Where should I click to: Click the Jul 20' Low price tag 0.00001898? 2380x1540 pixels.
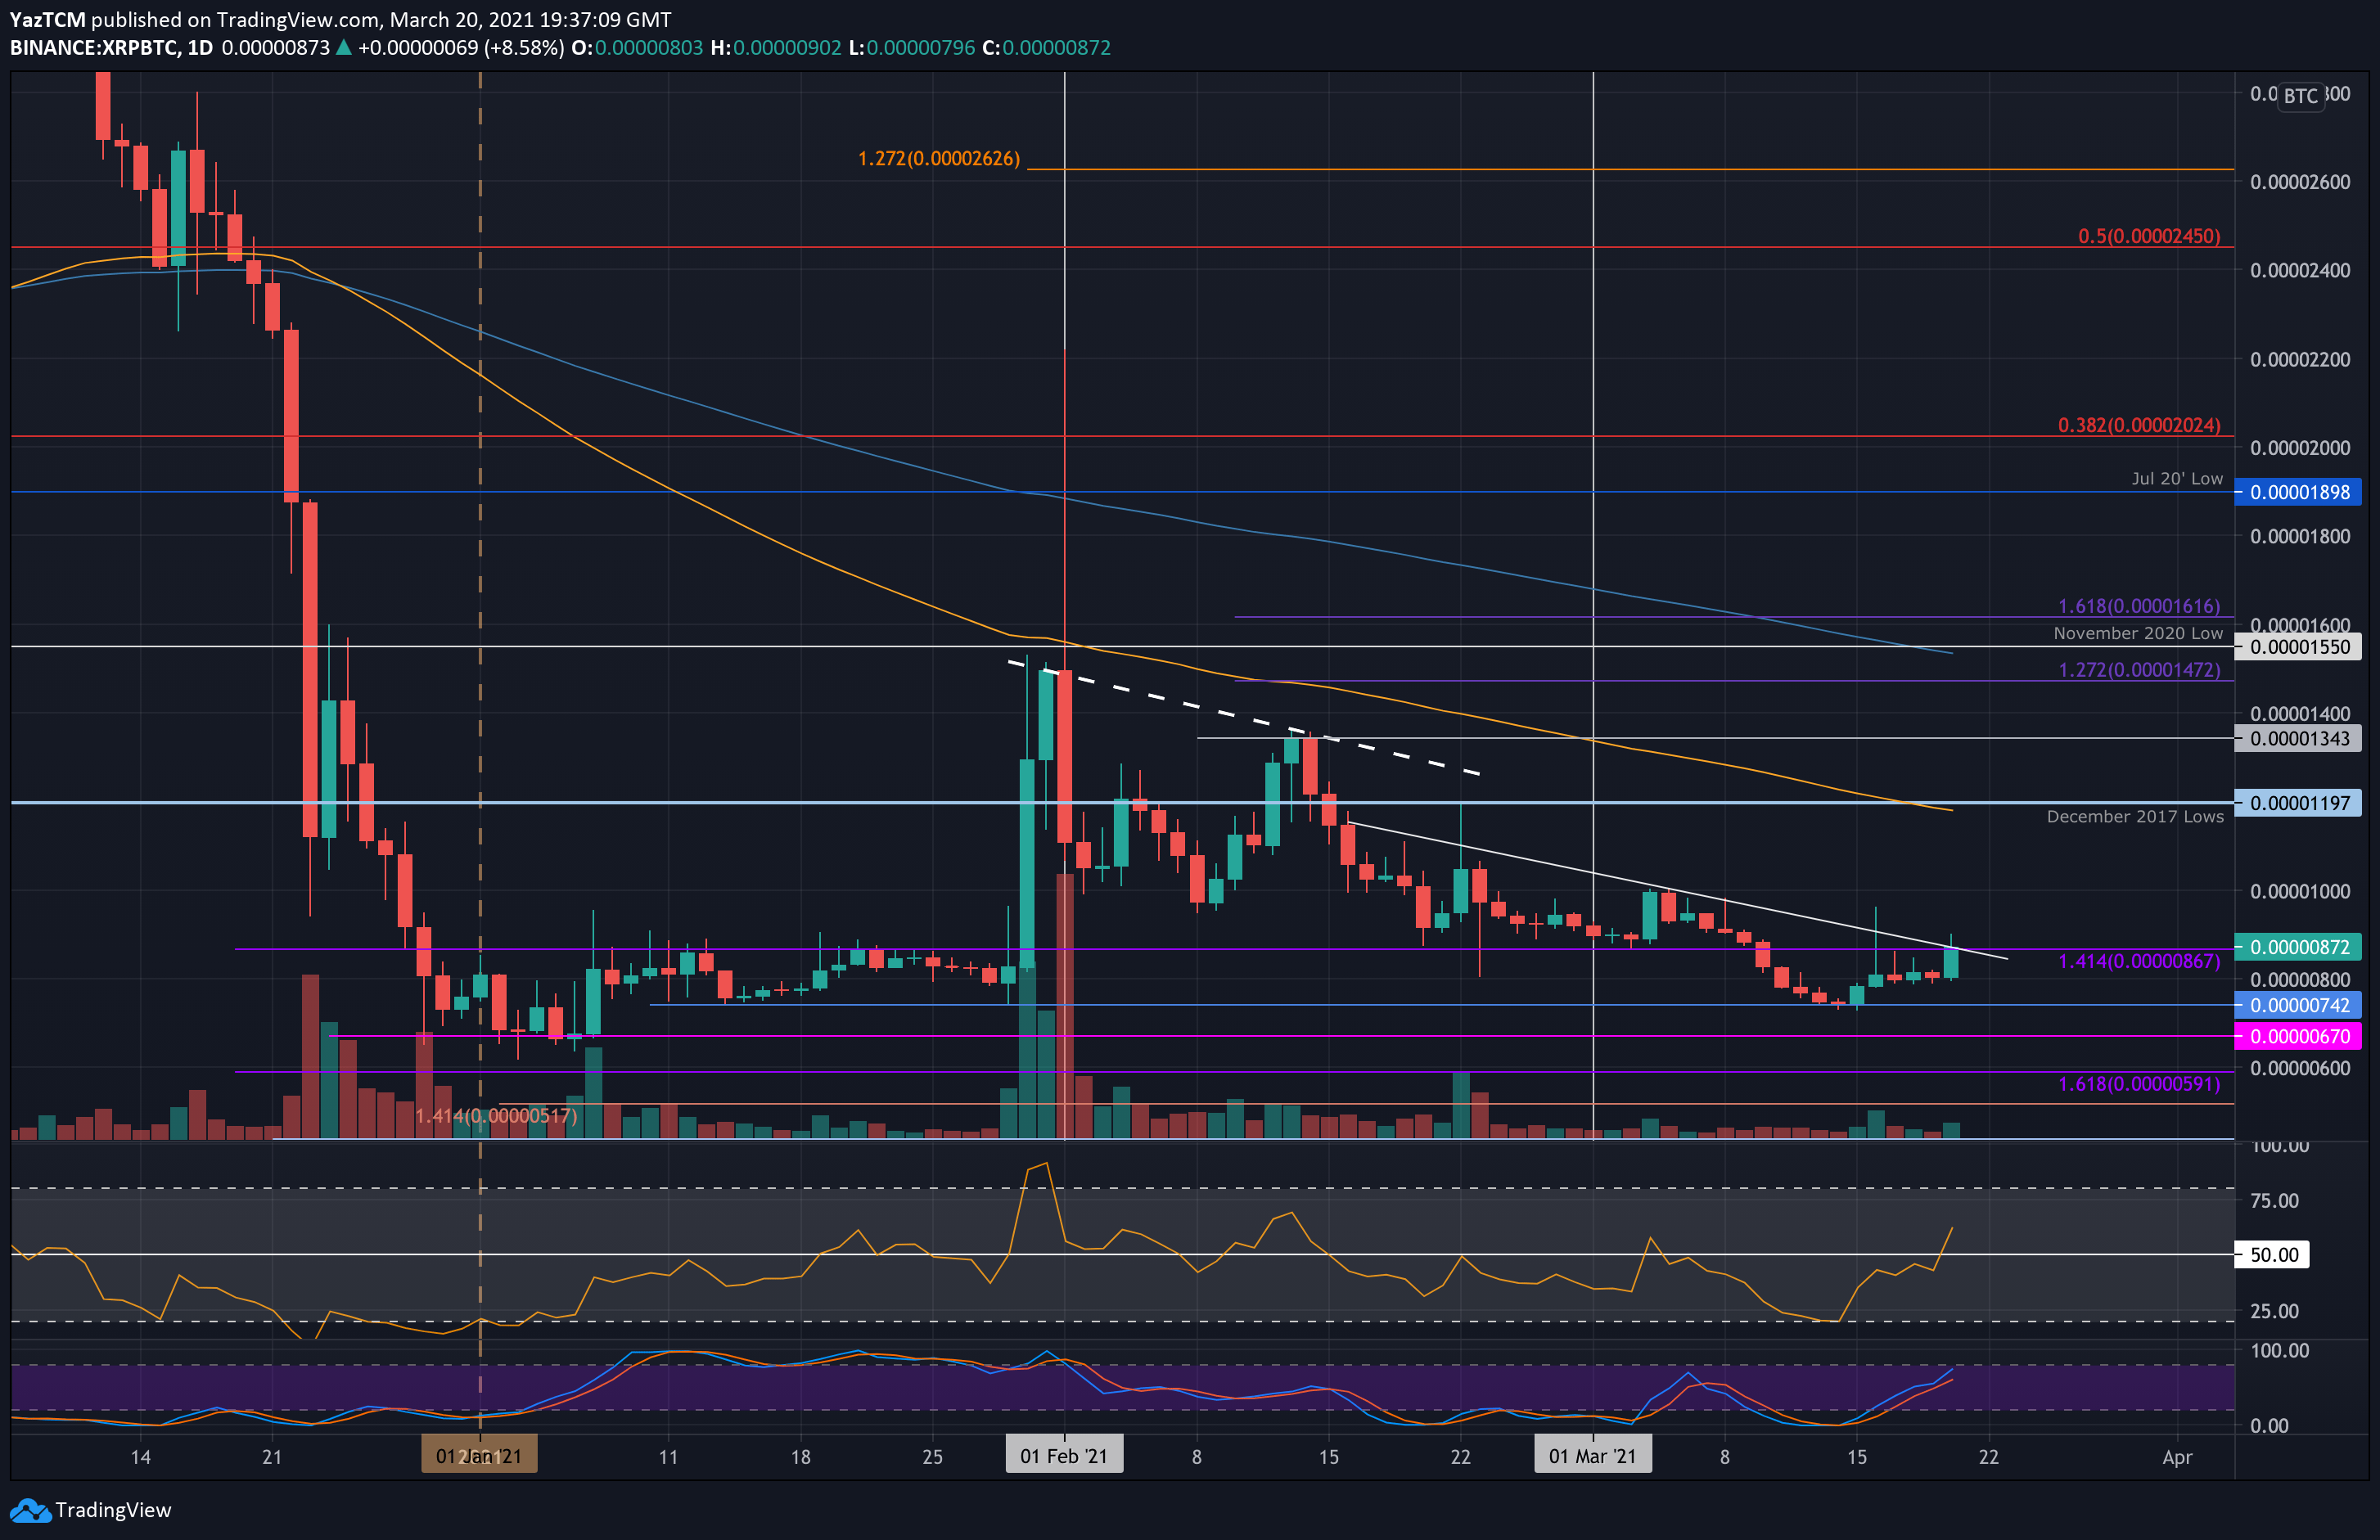tap(2299, 492)
